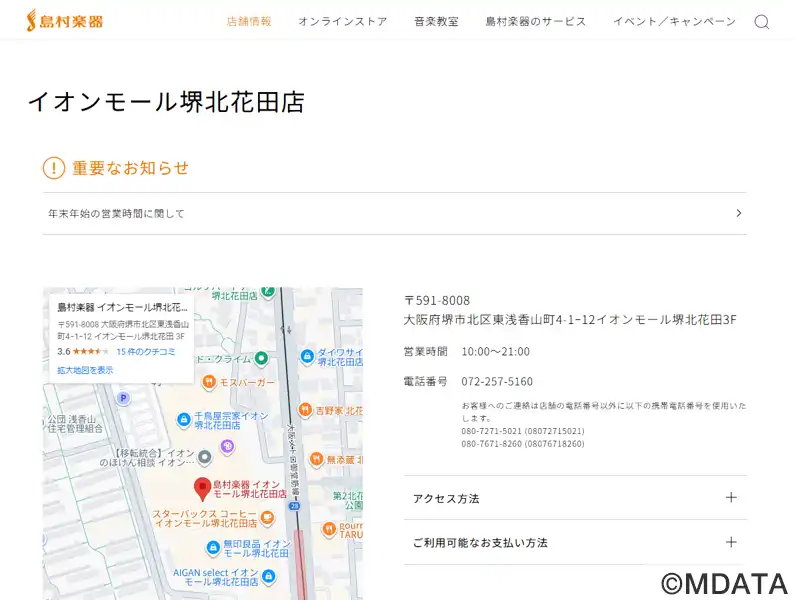Click the Yoshinoya restaurant map icon
The width and height of the screenshot is (800, 600).
point(307,410)
